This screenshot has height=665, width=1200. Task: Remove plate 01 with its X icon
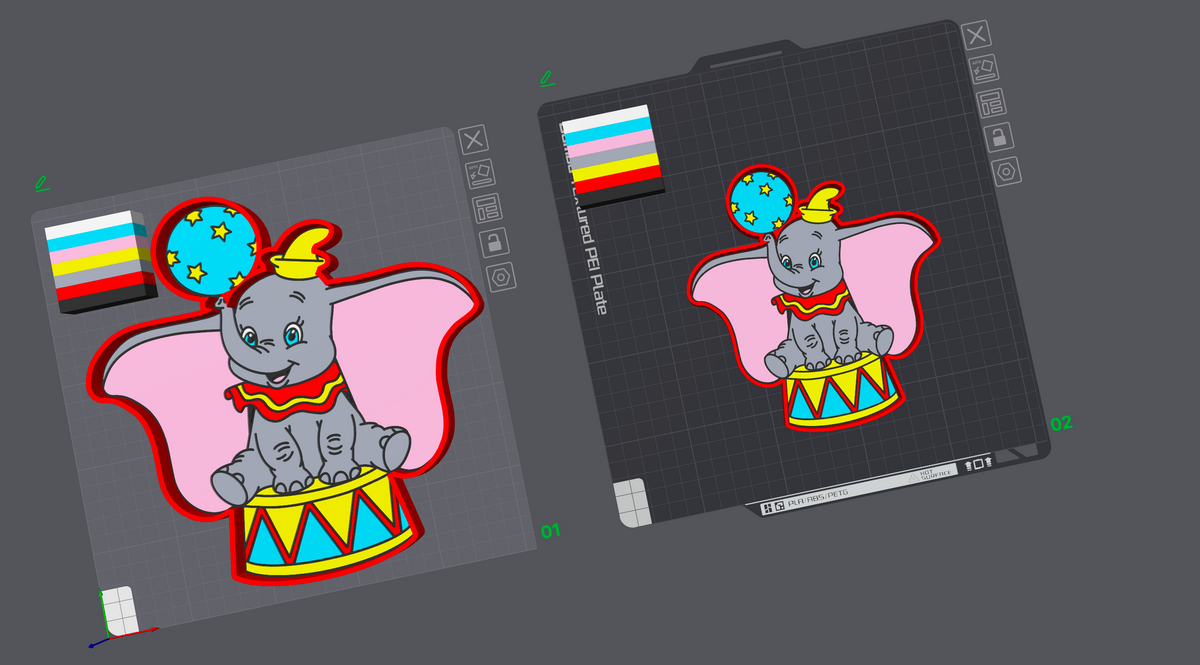(473, 139)
